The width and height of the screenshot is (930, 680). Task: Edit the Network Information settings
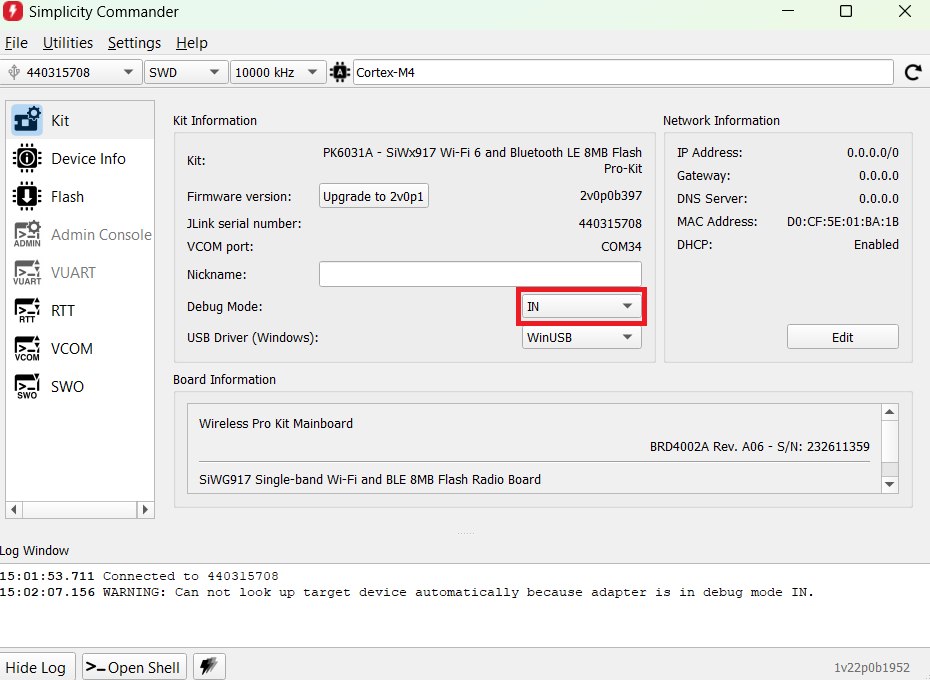coord(842,336)
